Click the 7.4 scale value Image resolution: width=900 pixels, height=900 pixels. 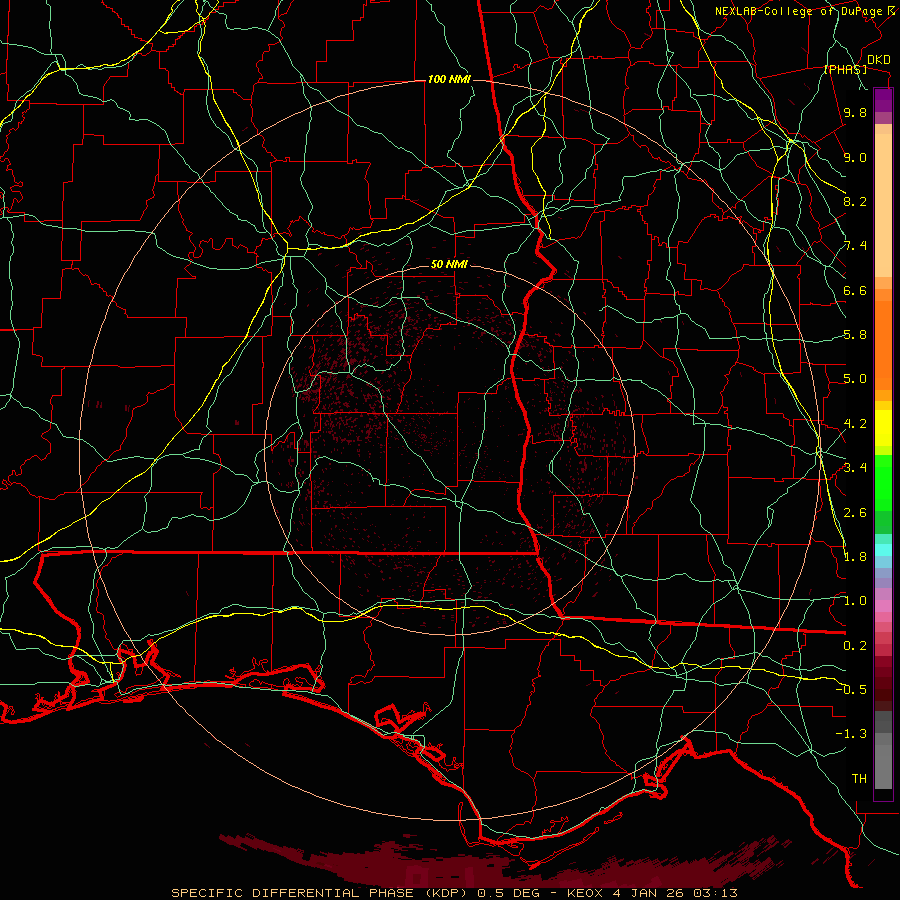click(x=855, y=246)
